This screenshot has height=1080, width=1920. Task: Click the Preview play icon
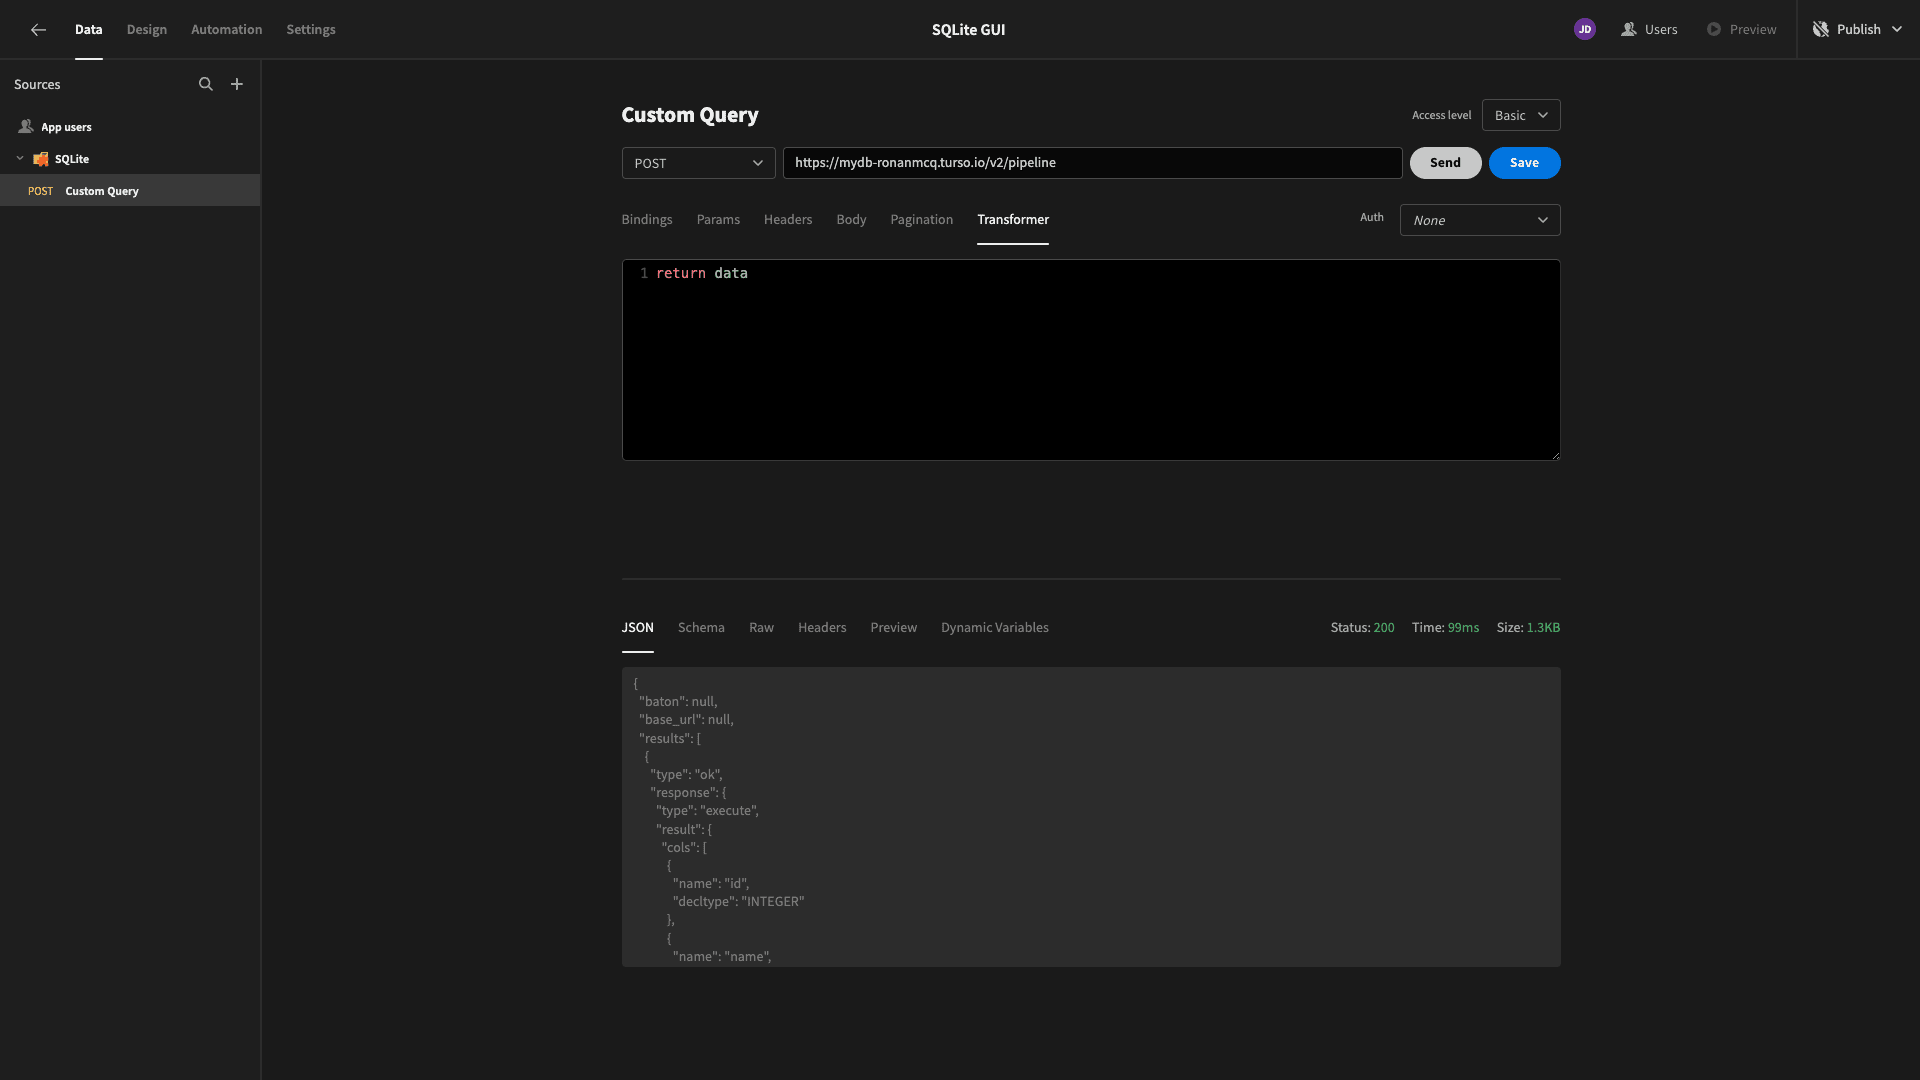(1714, 30)
